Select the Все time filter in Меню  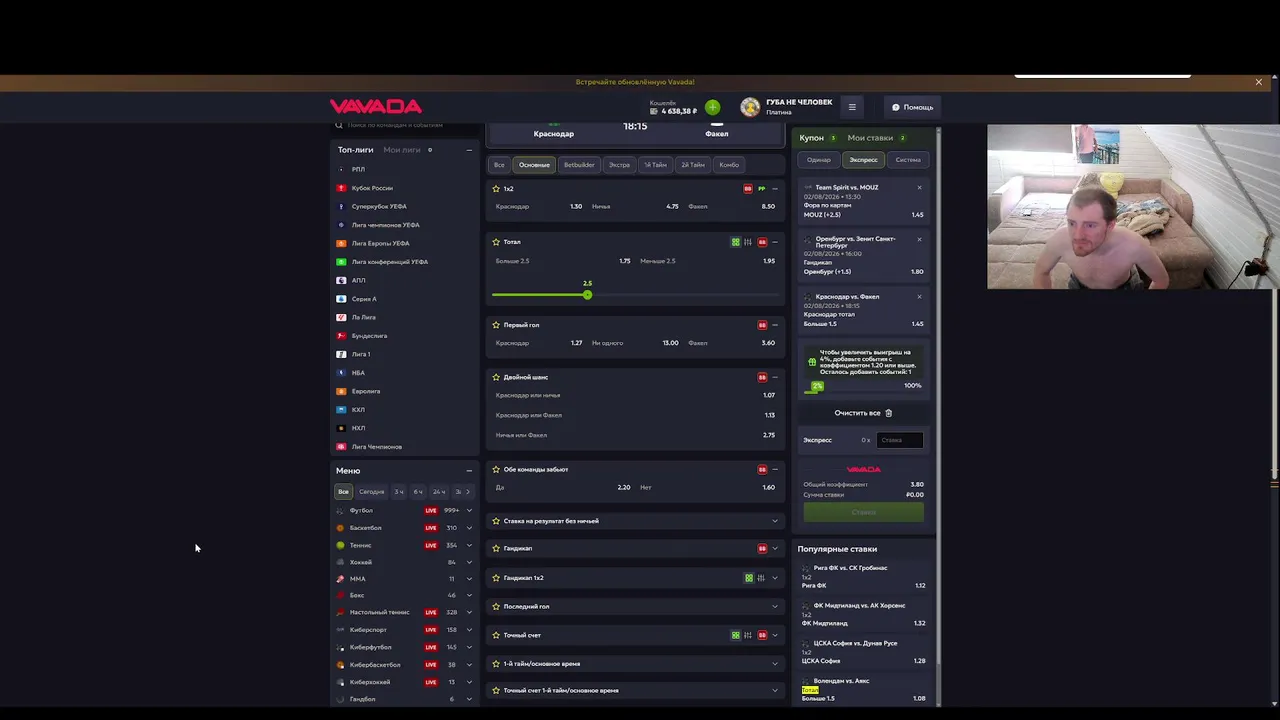343,492
